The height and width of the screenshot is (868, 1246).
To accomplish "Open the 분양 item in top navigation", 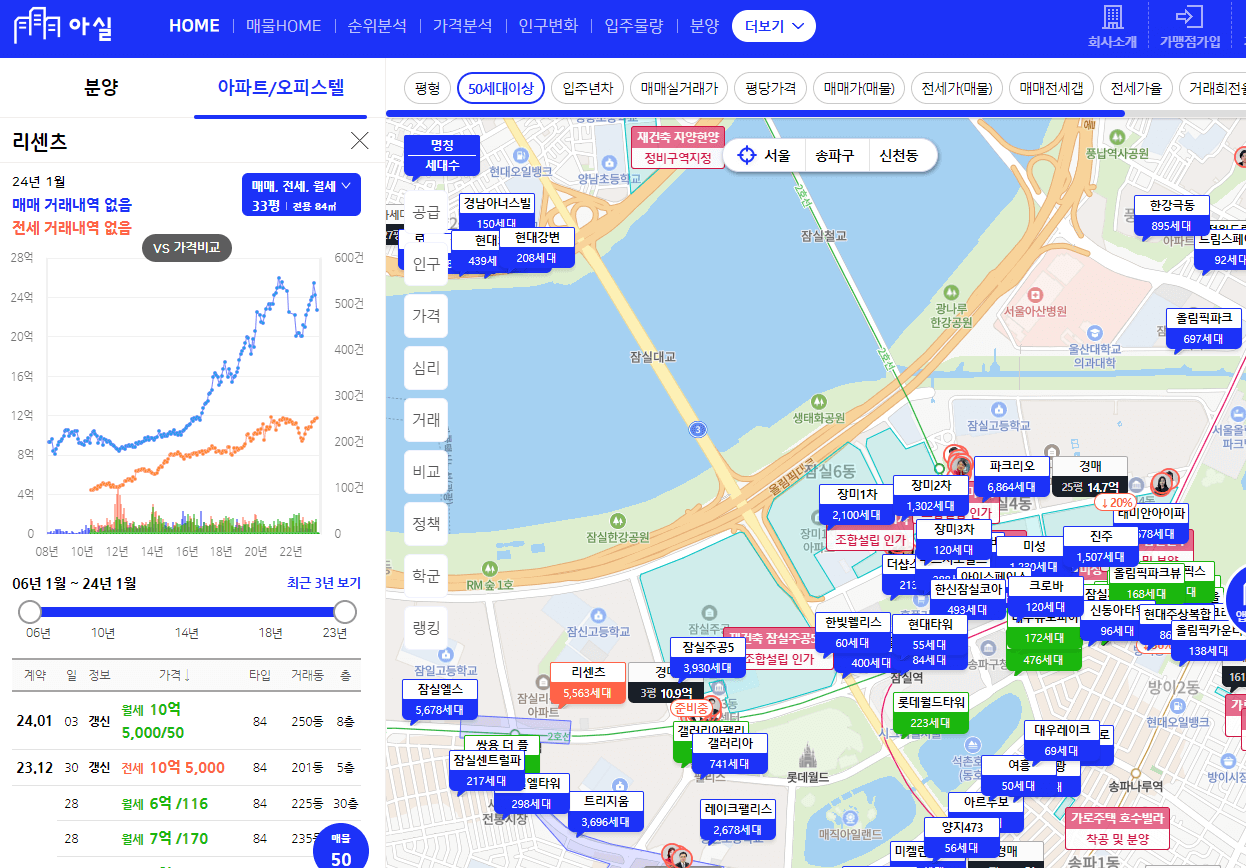I will [704, 26].
